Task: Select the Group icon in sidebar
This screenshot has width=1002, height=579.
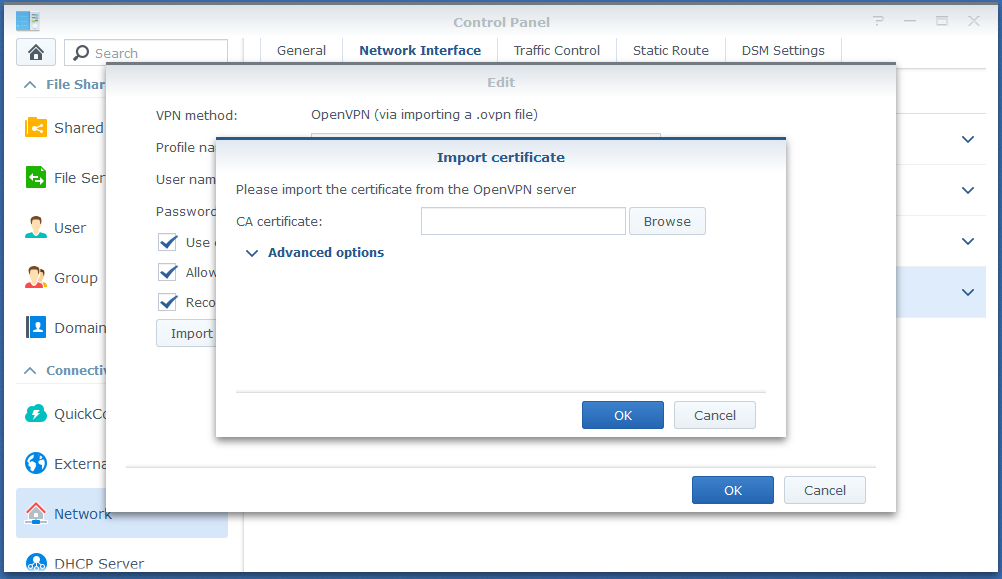Action: (x=36, y=278)
